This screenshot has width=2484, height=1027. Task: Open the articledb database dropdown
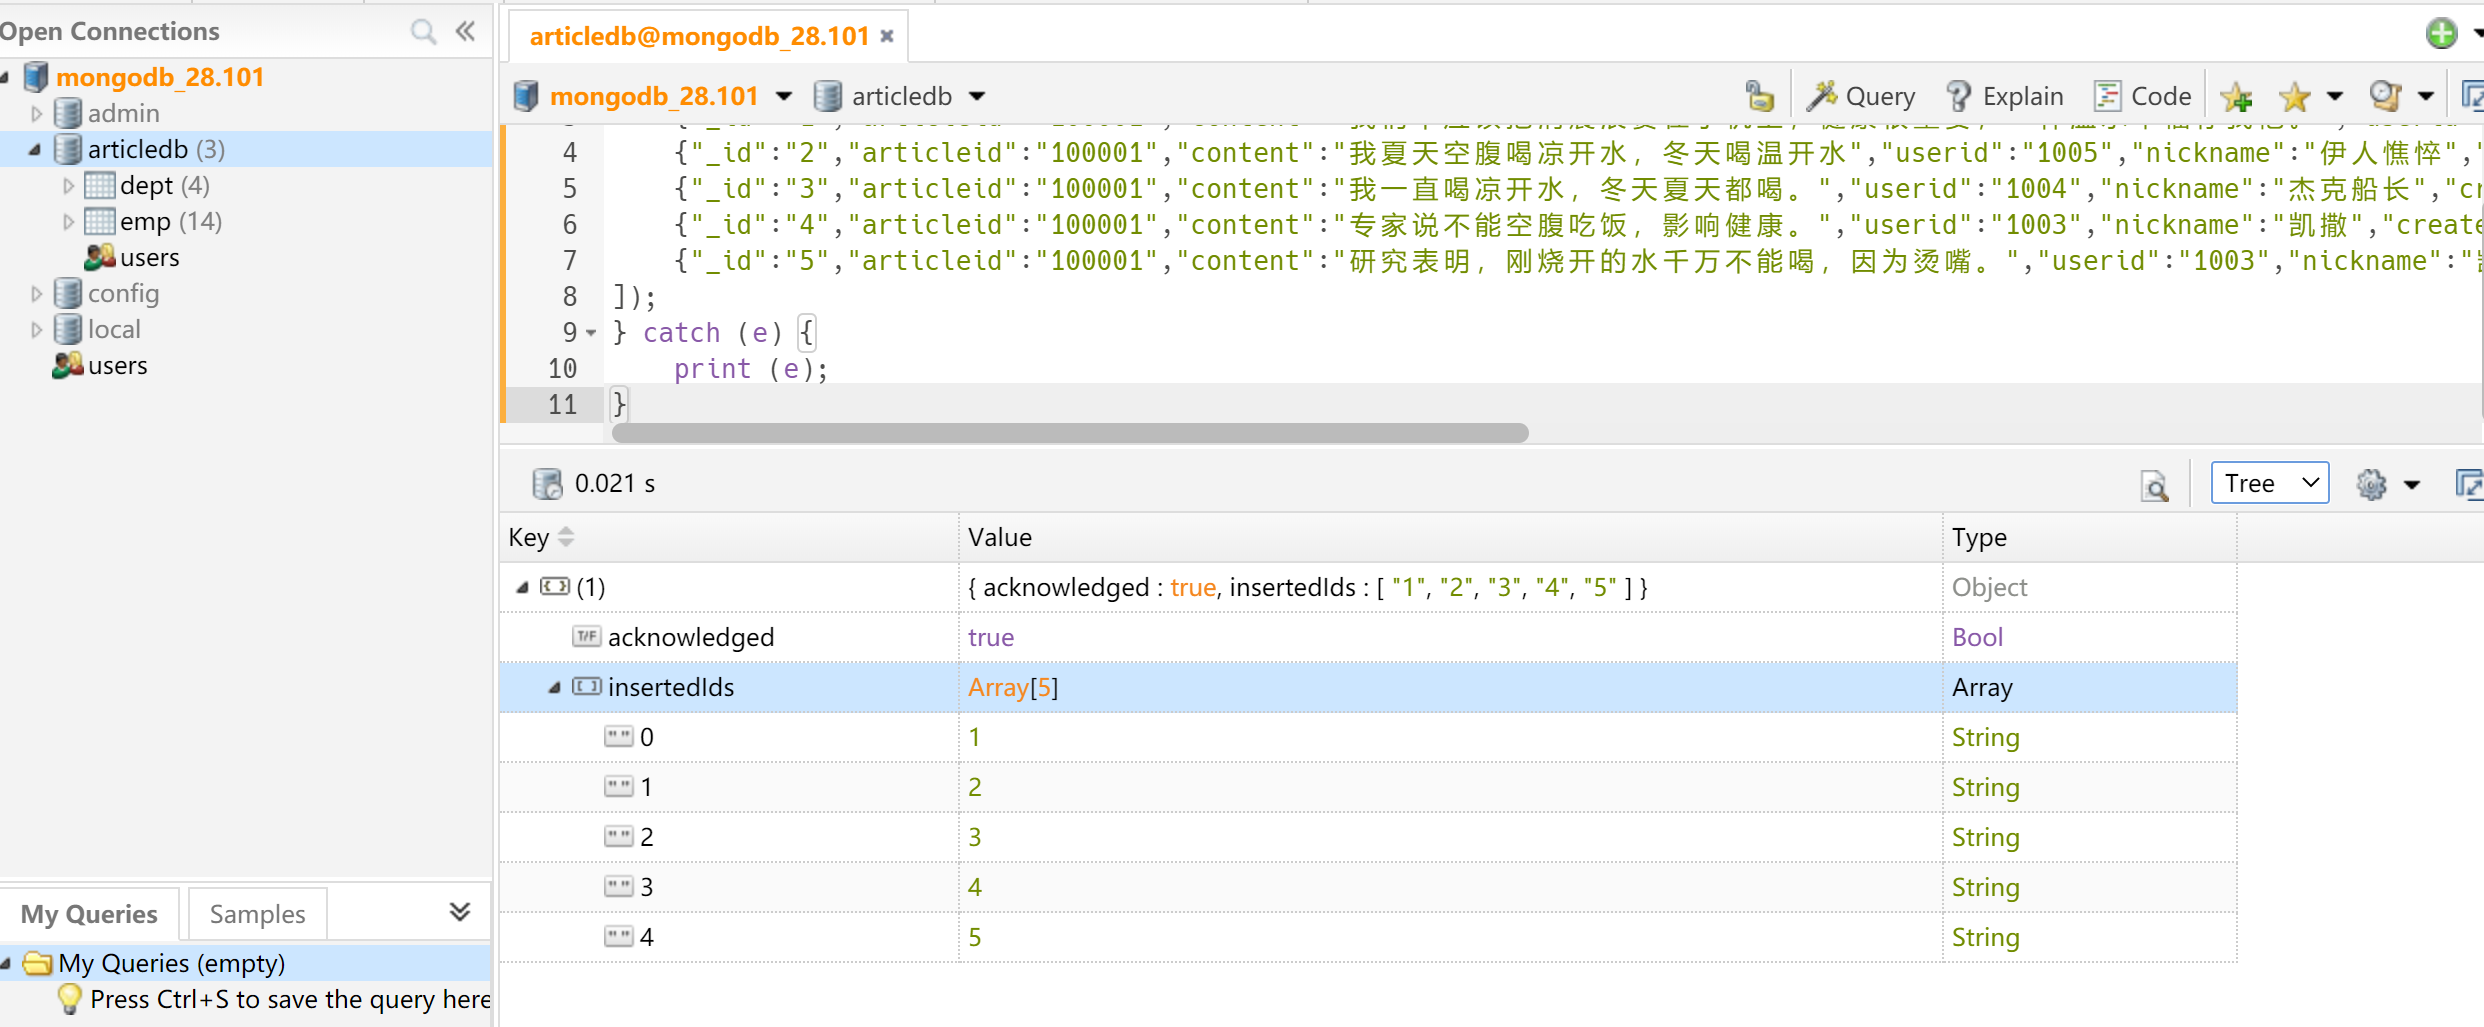977,96
